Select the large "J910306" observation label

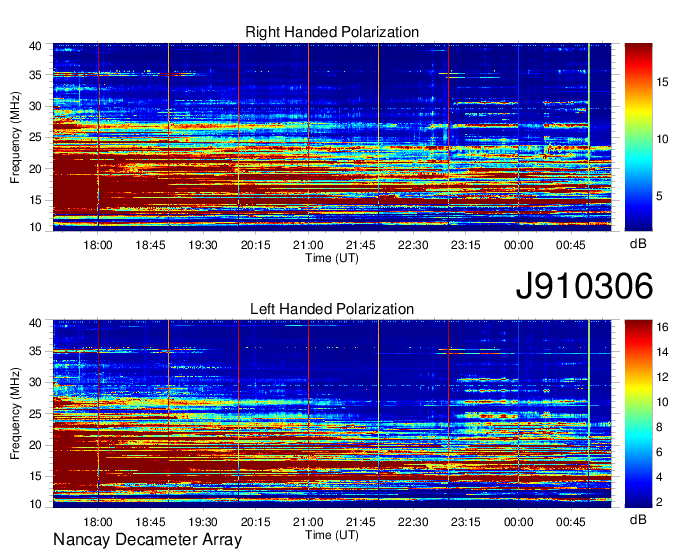584,286
